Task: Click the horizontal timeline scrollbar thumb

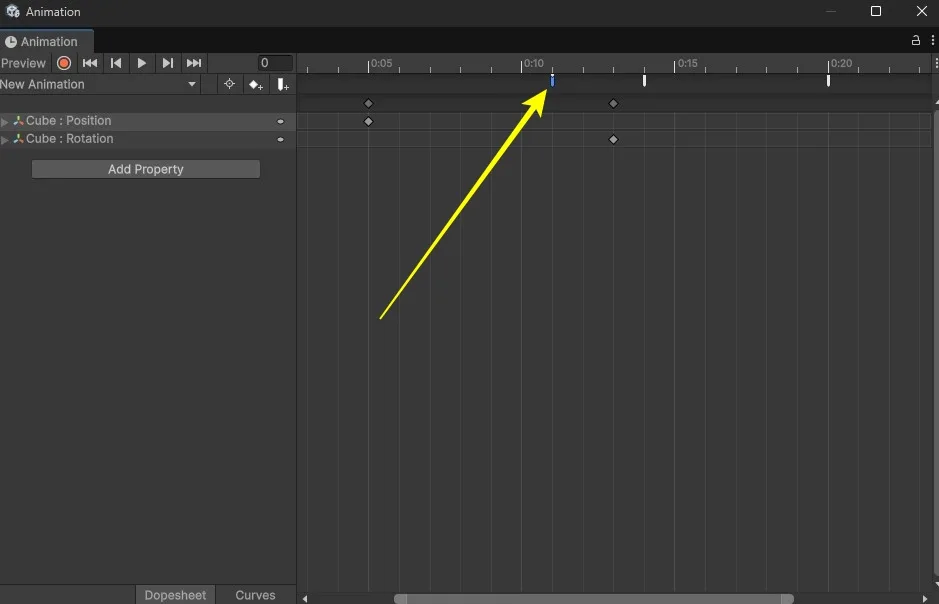Action: click(593, 599)
